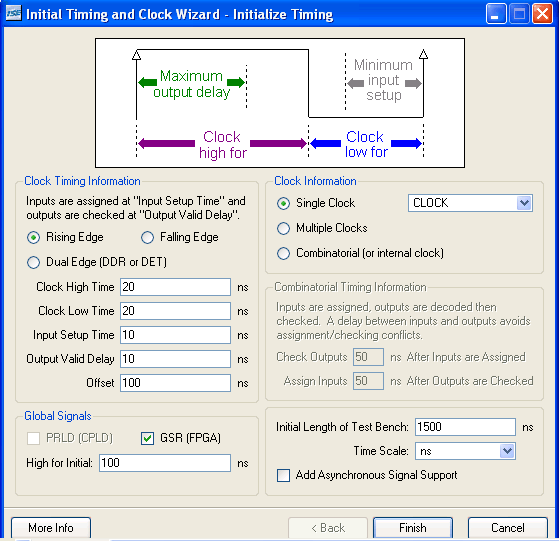559x541 pixels.
Task: Click Initial Length of Test Bench field
Action: (x=465, y=427)
